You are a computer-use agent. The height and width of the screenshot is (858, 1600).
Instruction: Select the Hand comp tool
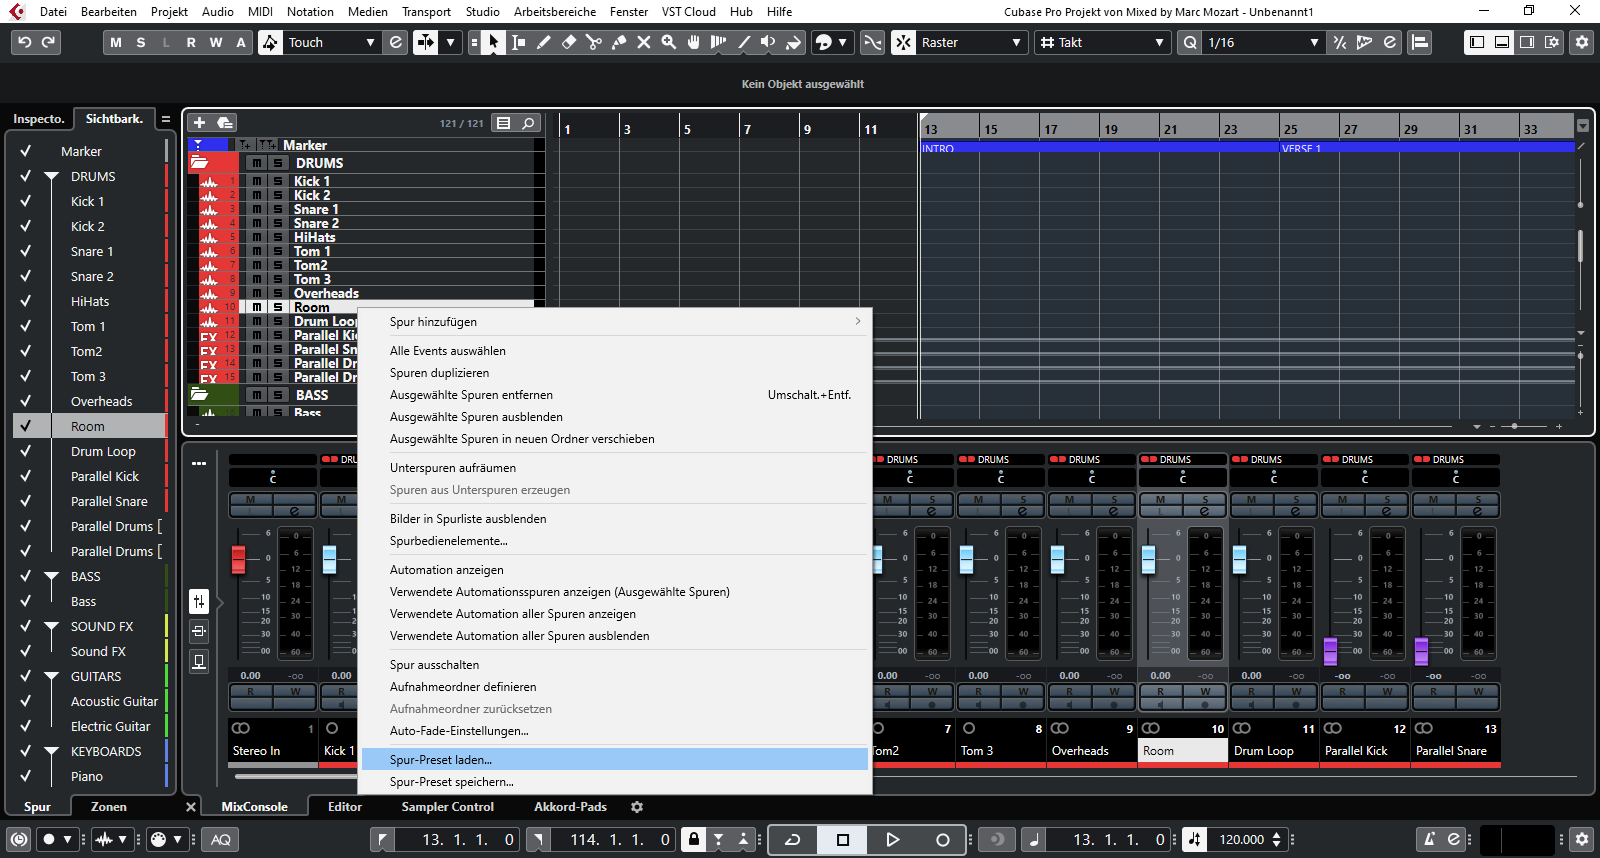pos(694,42)
